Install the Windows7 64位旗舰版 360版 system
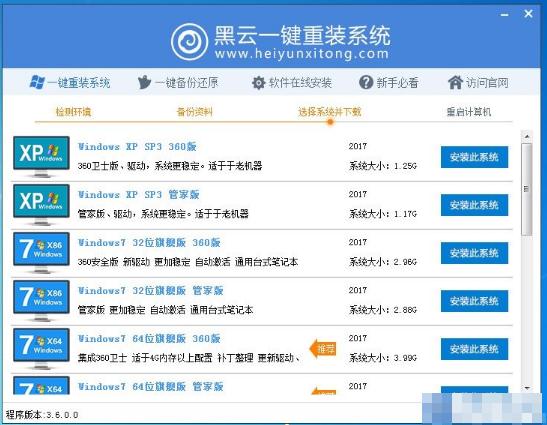 (x=474, y=349)
